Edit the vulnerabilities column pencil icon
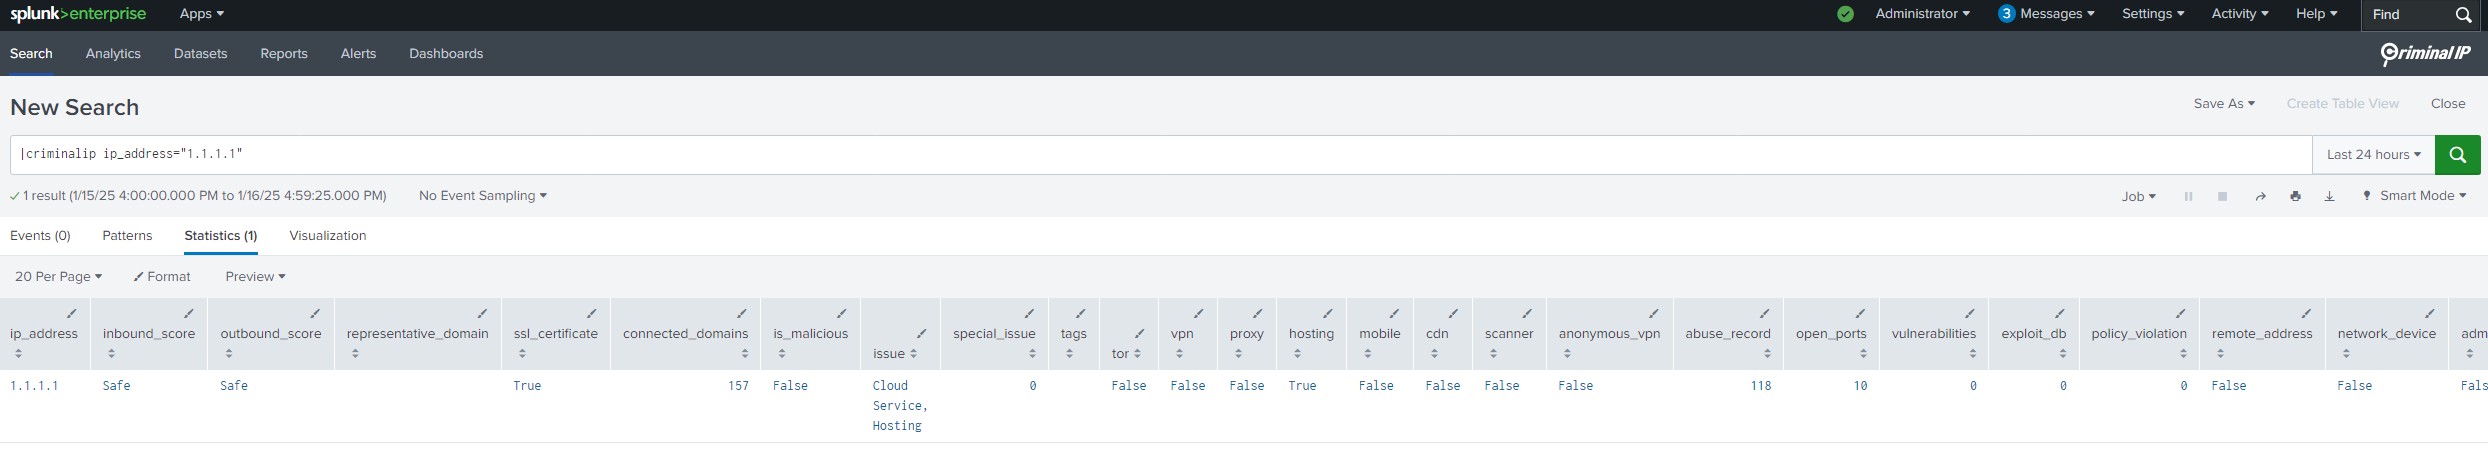Image resolution: width=2488 pixels, height=450 pixels. [x=1970, y=314]
